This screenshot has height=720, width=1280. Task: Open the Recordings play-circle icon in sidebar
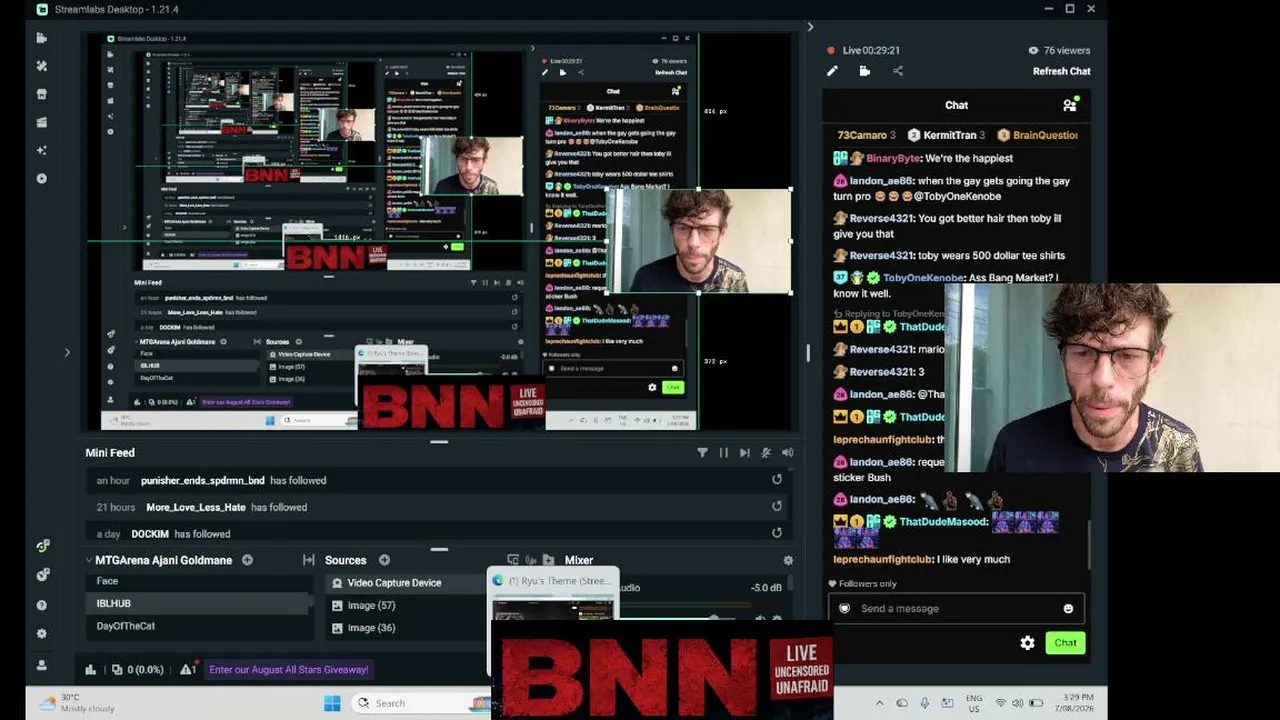click(41, 178)
